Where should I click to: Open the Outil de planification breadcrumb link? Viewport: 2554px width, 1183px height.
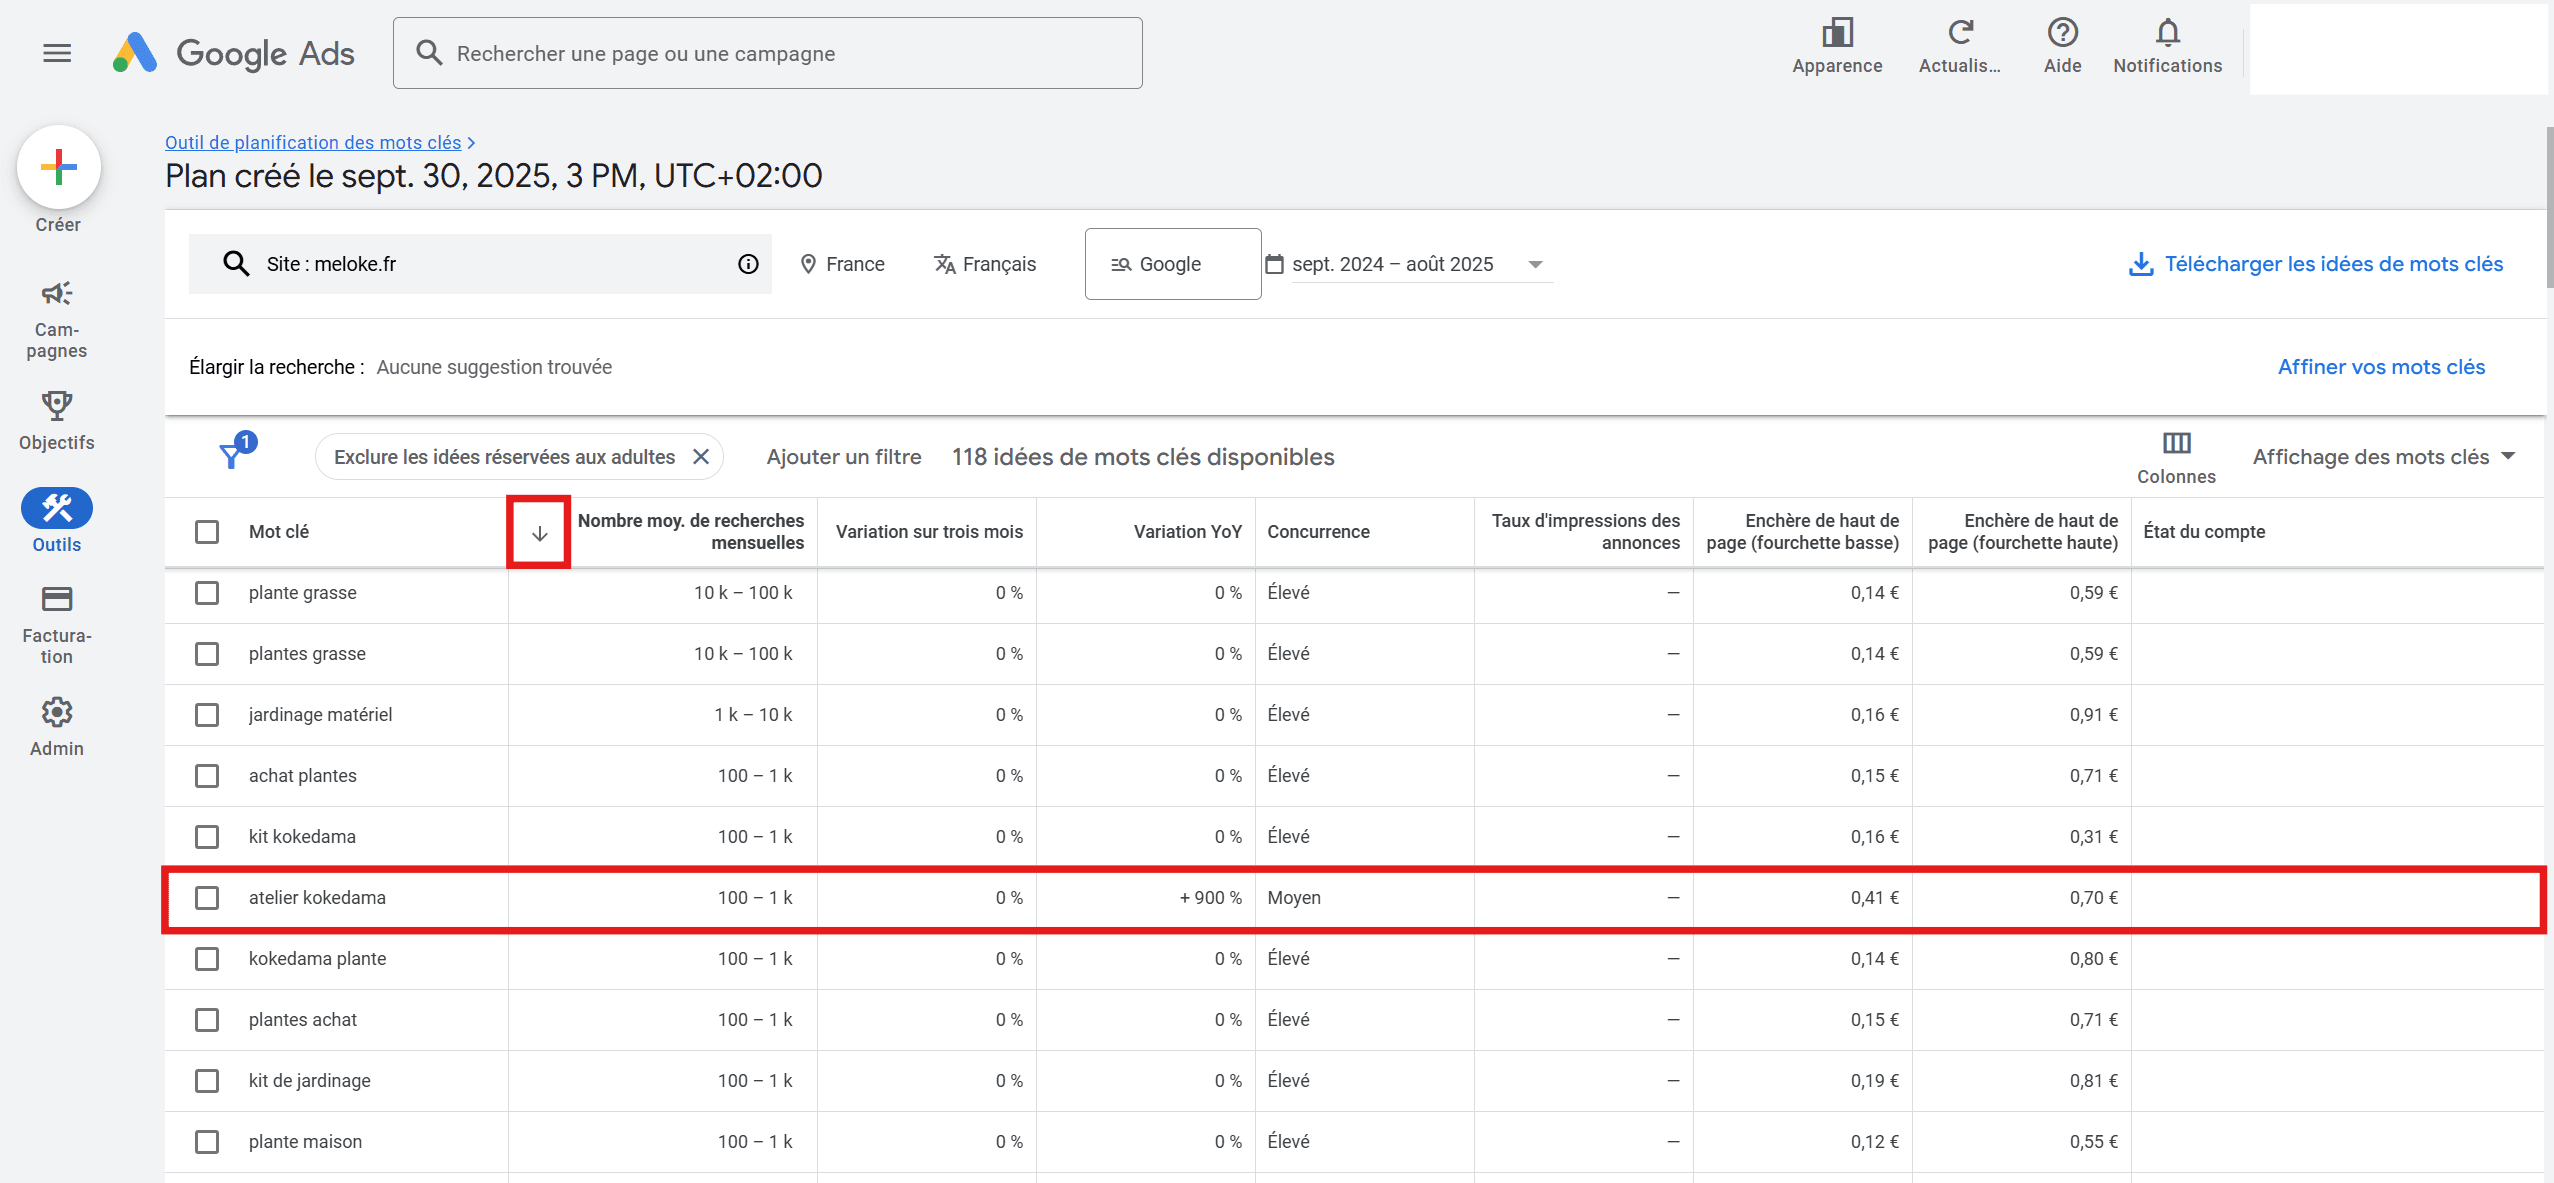click(x=313, y=142)
